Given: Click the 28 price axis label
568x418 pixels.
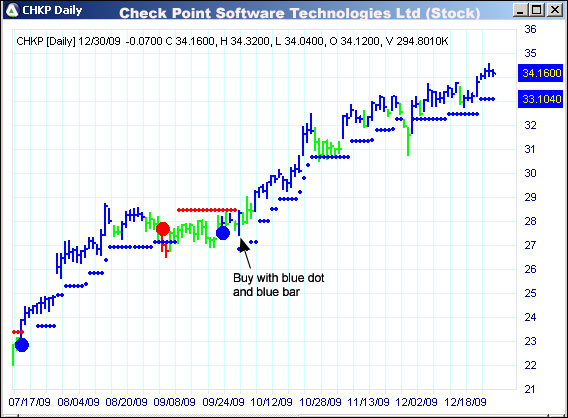Looking at the screenshot, I should (530, 221).
